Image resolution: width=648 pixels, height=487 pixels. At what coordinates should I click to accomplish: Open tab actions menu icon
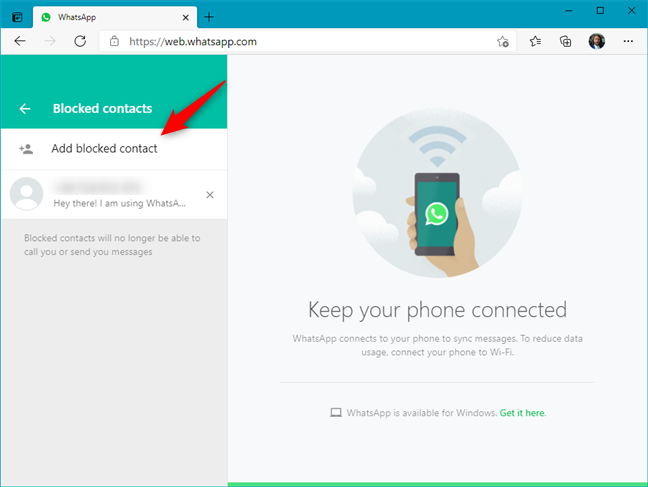[x=17, y=17]
